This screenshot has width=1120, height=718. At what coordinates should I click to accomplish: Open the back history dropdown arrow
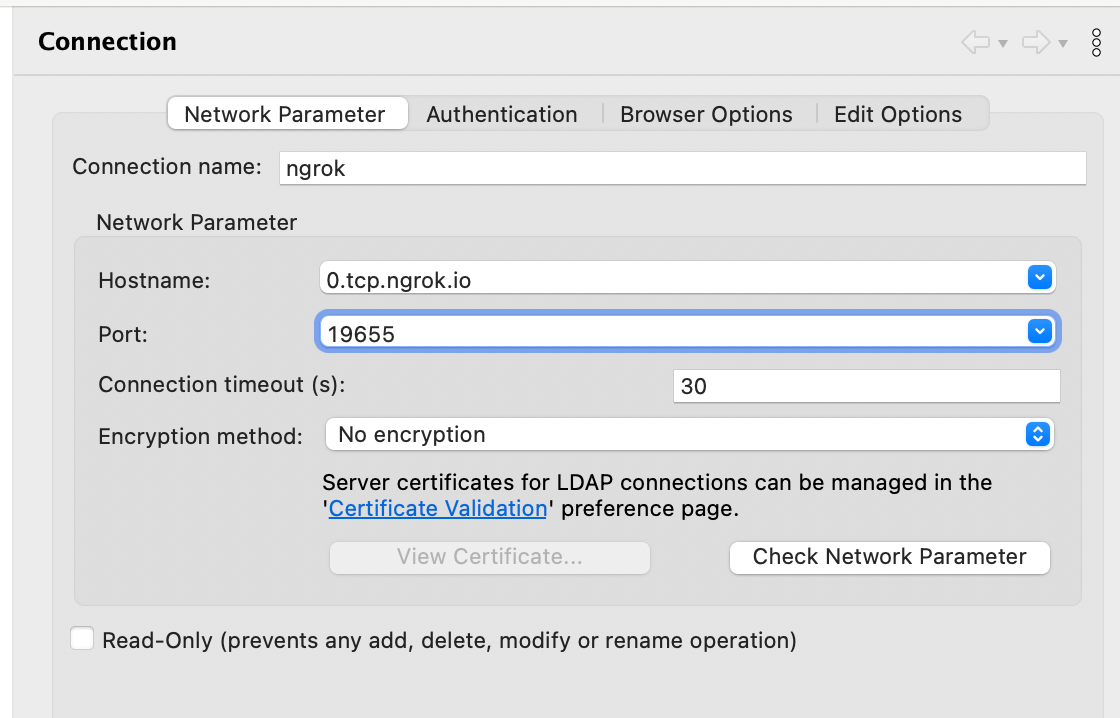pyautogui.click(x=1002, y=44)
